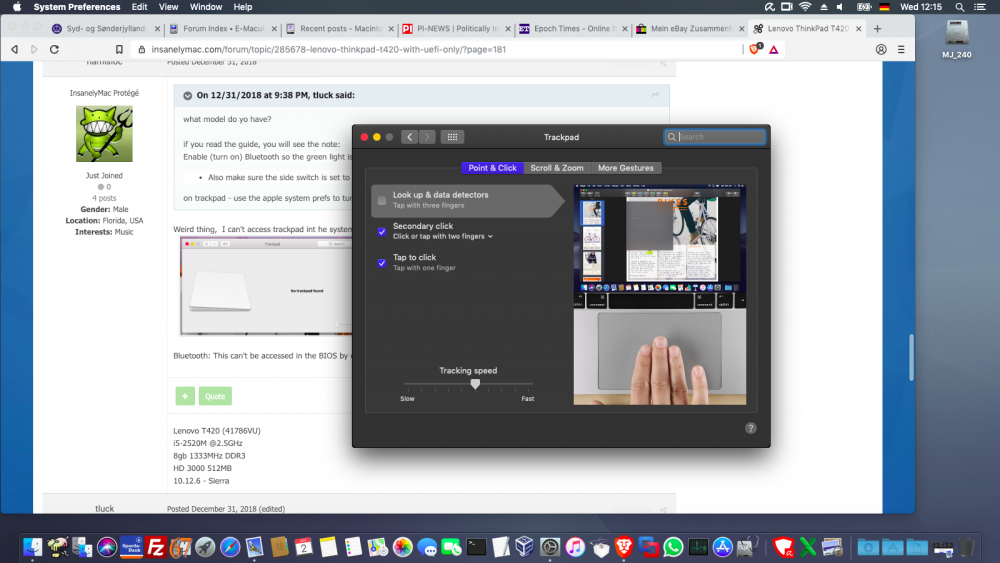Open Spotlight search in menu bar

pos(959,7)
